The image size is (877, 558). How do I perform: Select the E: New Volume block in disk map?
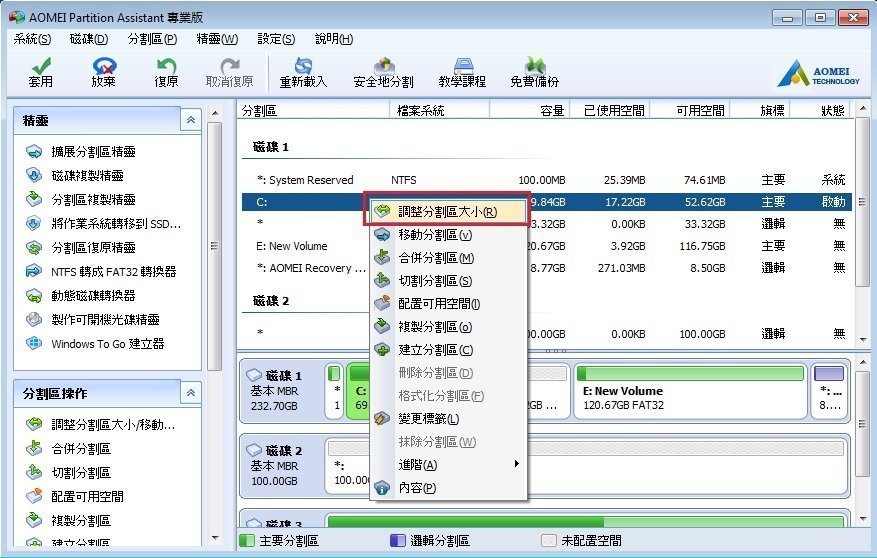690,391
